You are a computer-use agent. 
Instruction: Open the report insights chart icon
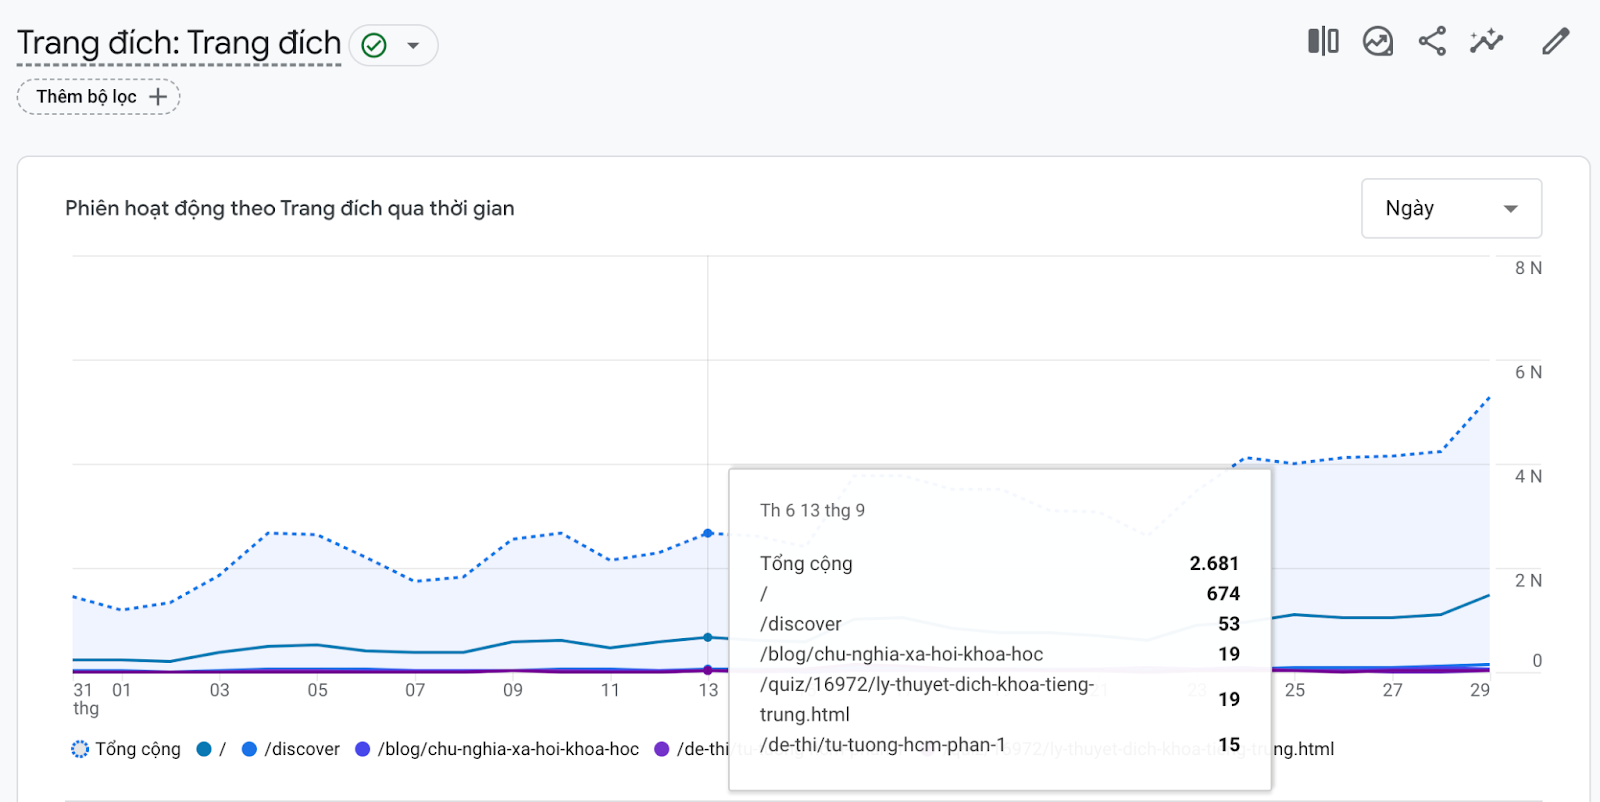(1378, 41)
